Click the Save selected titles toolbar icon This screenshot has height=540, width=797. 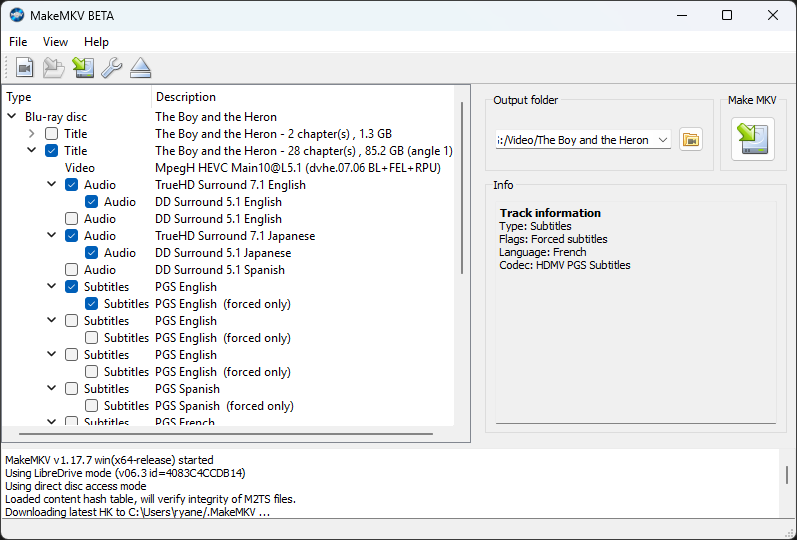point(83,68)
